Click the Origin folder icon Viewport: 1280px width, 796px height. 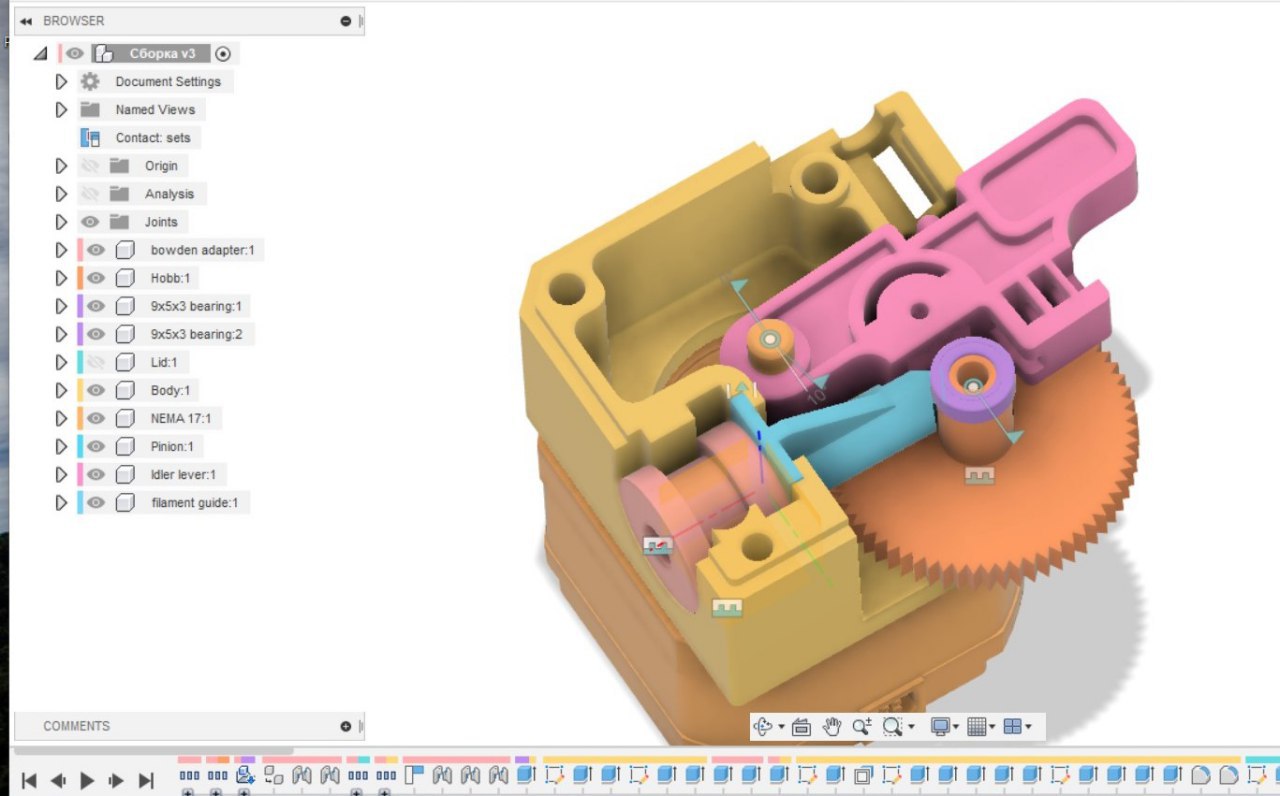click(x=120, y=166)
